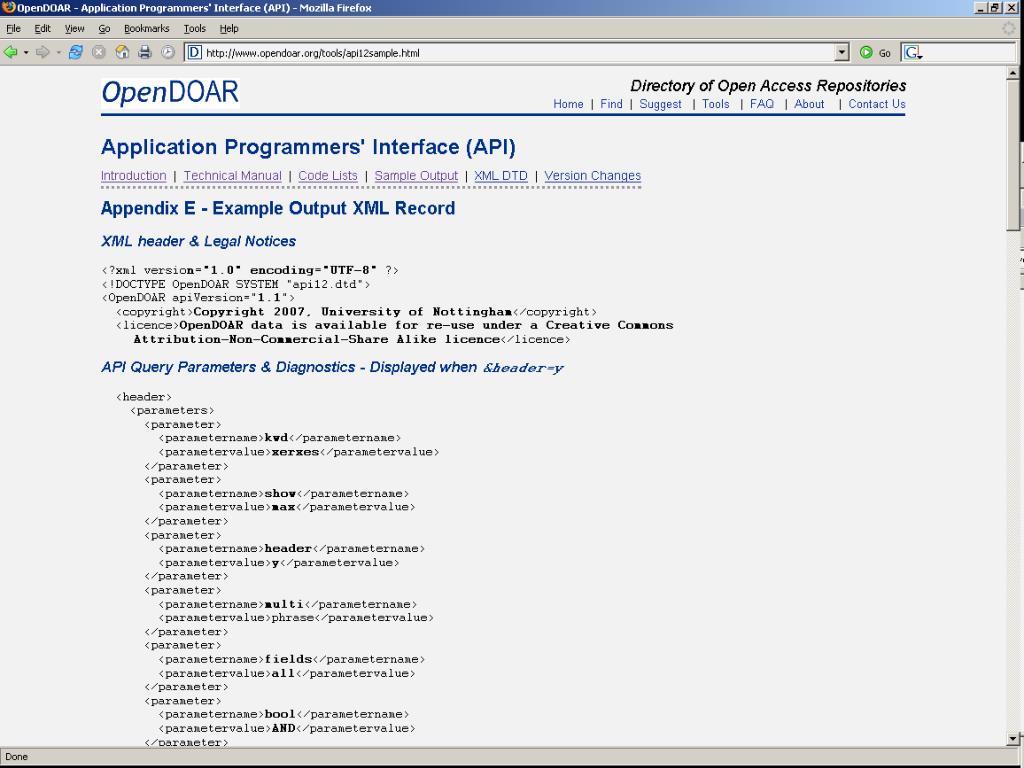
Task: Click the site icon in the address bar
Action: [x=195, y=53]
